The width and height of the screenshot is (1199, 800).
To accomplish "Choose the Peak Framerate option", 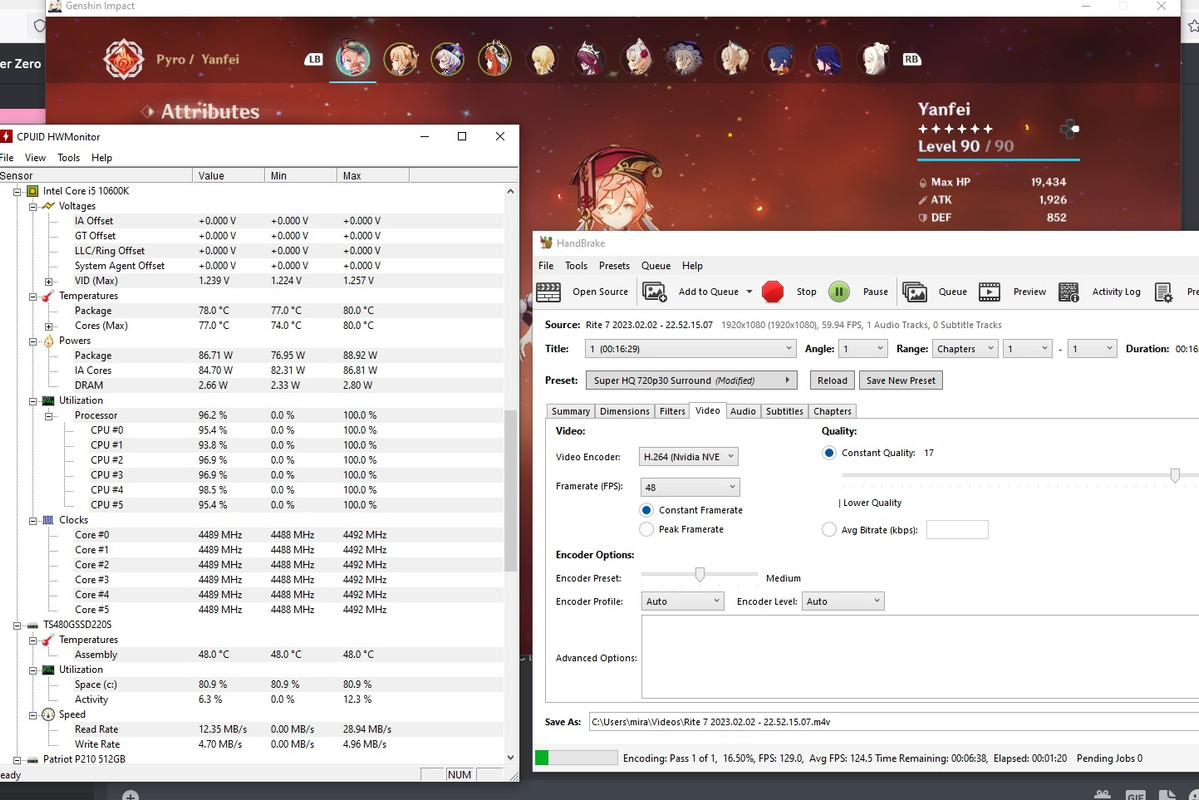I will 647,529.
